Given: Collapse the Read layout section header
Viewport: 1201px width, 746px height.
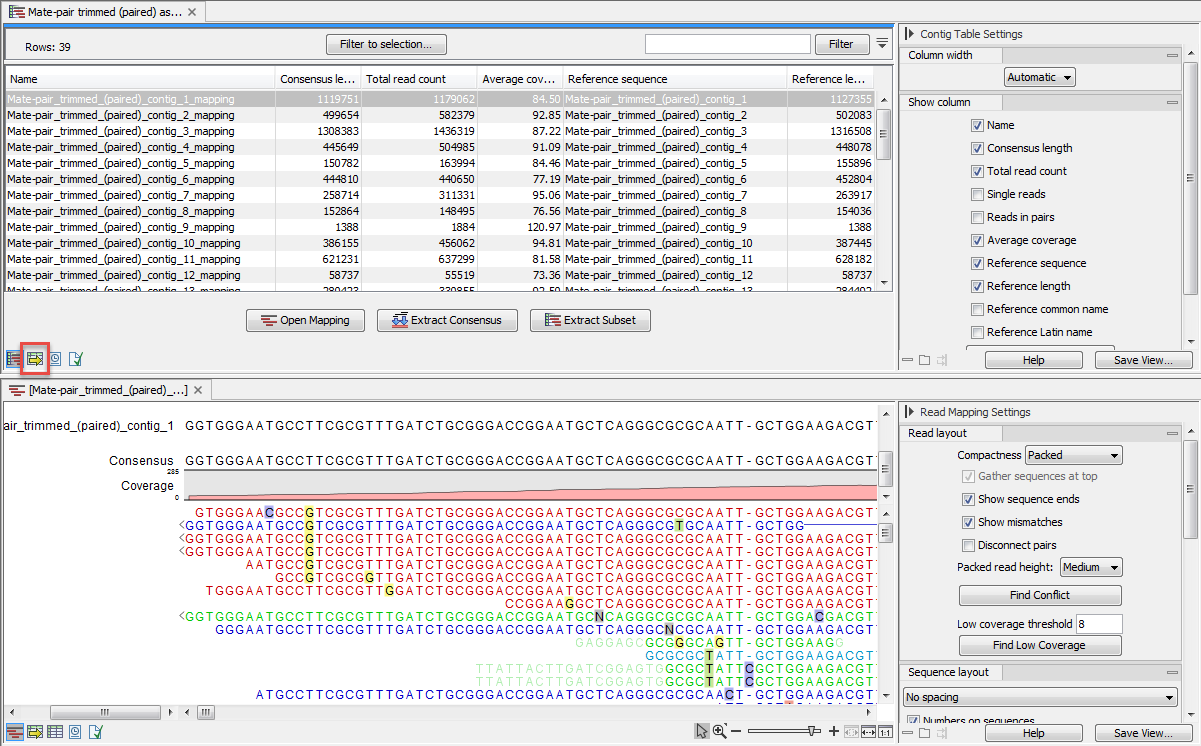Looking at the screenshot, I should 1172,432.
